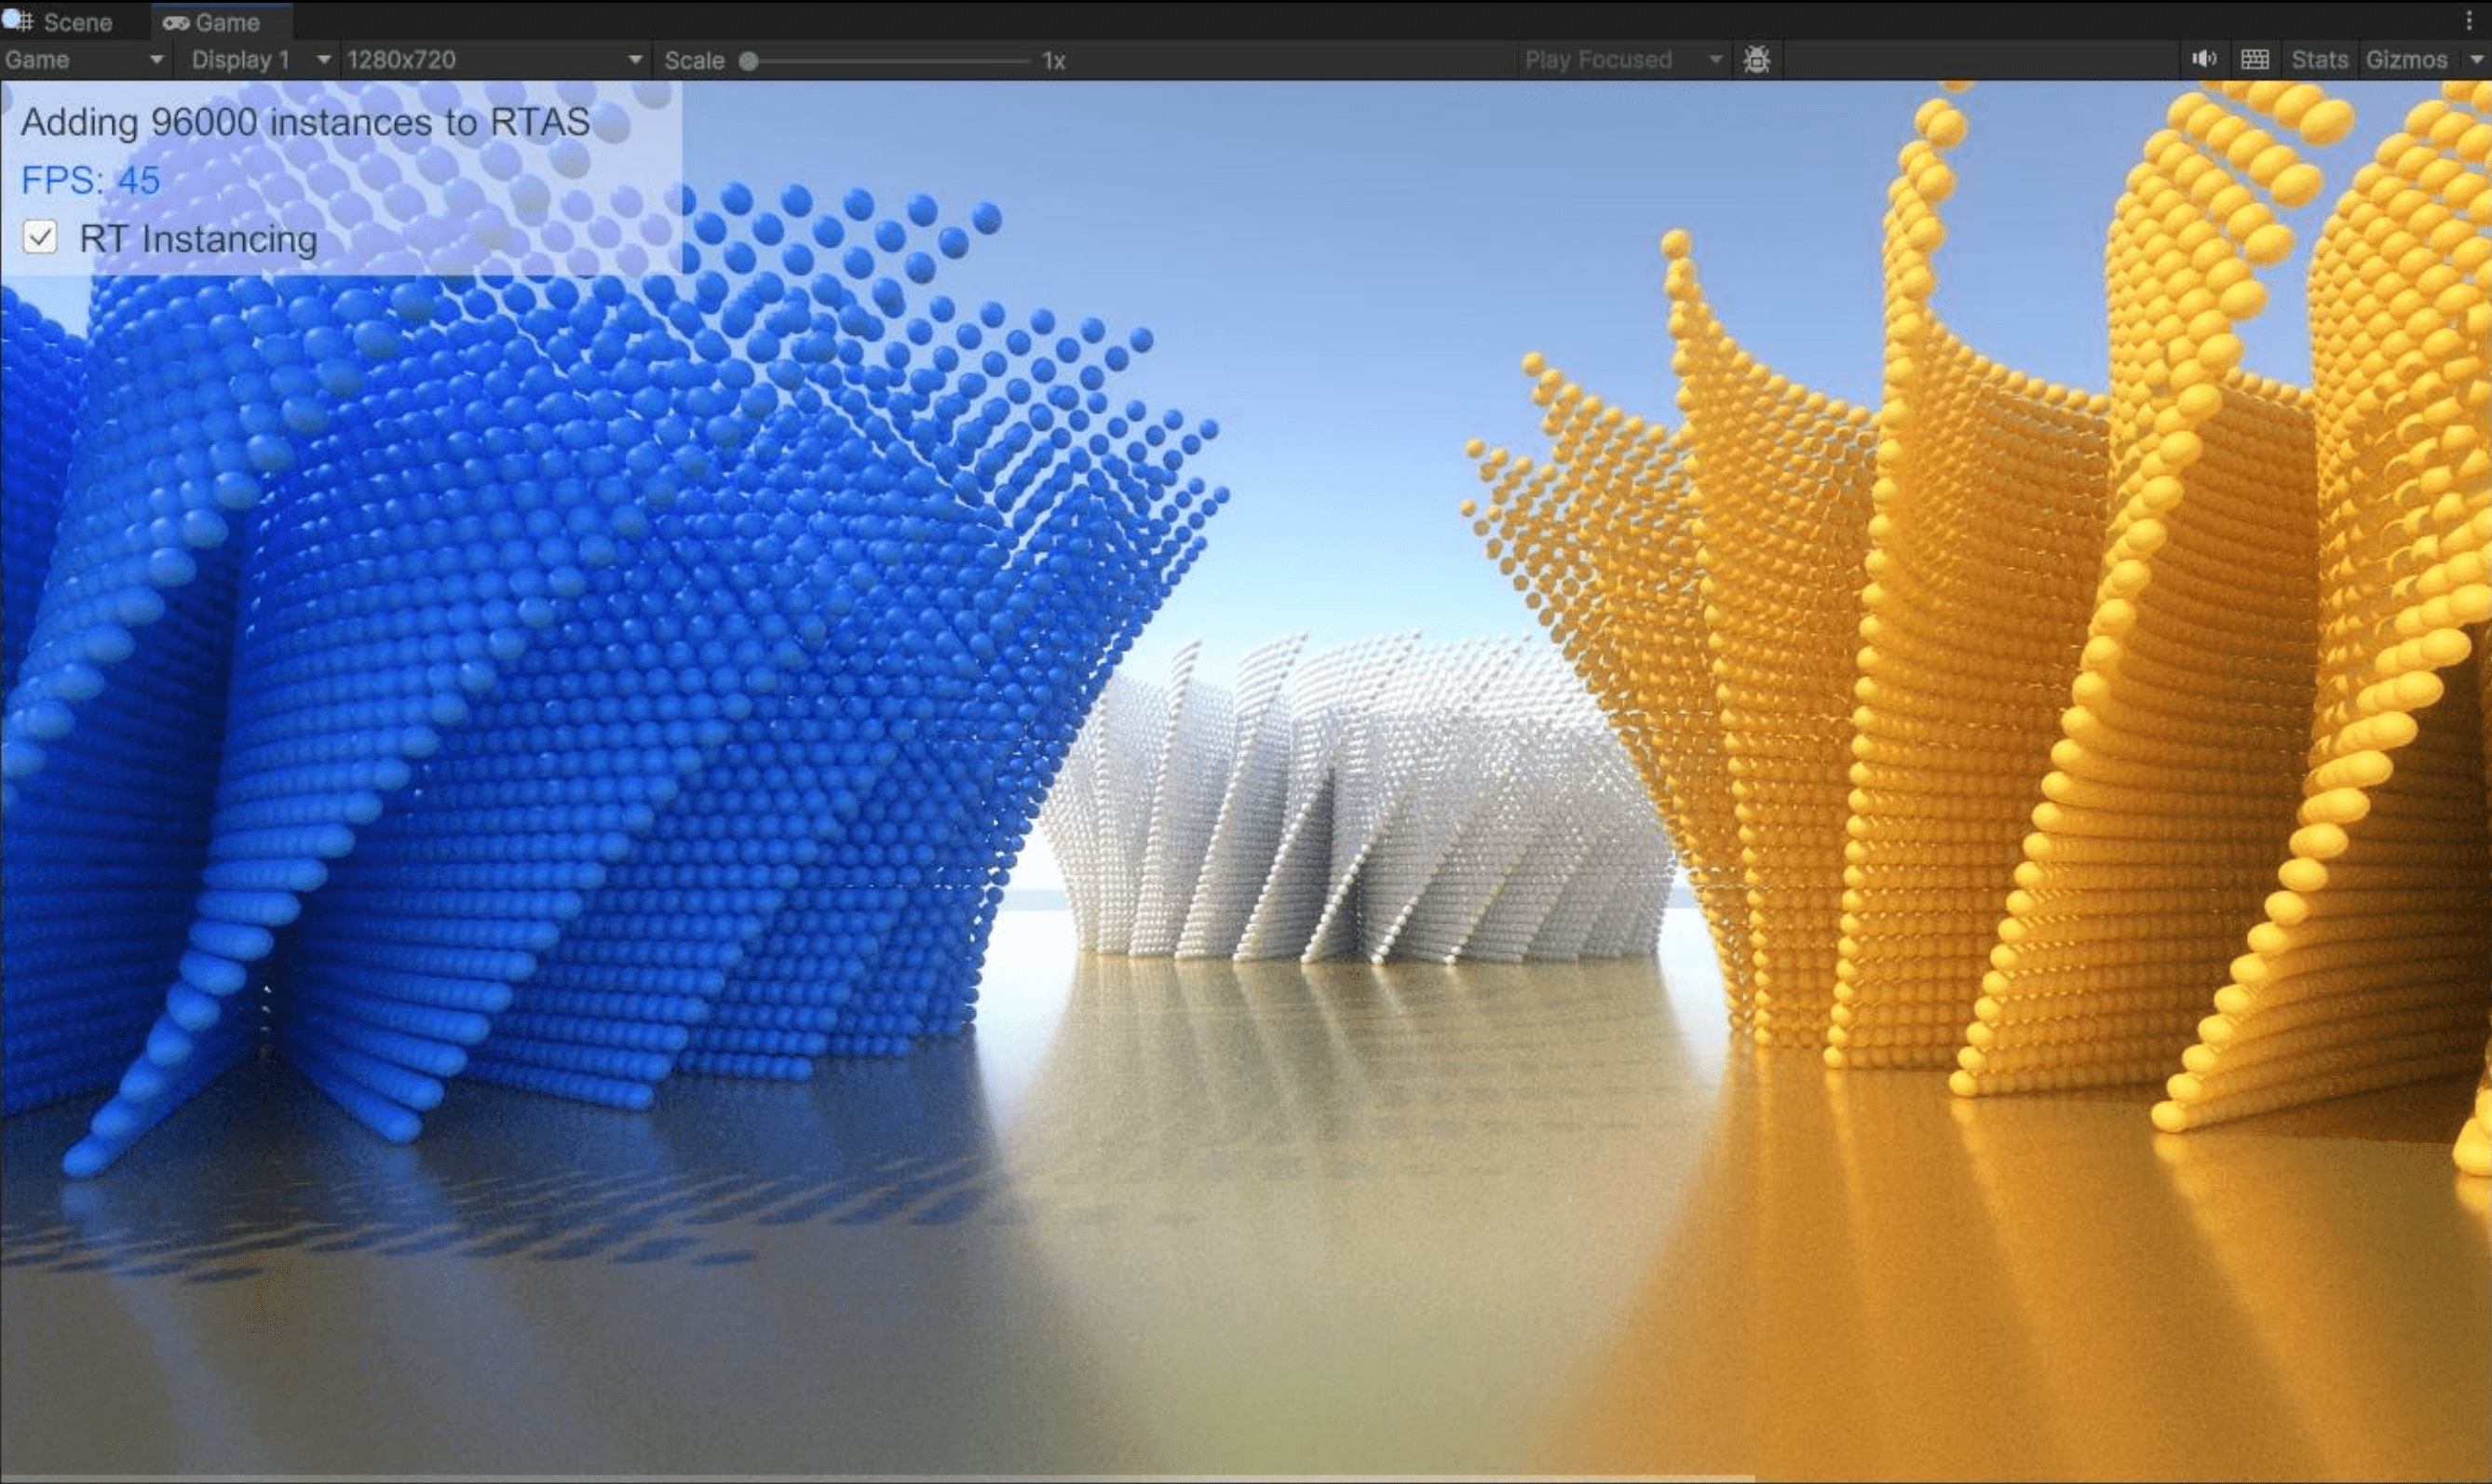Click the blue FPS: 45 link

click(x=89, y=180)
